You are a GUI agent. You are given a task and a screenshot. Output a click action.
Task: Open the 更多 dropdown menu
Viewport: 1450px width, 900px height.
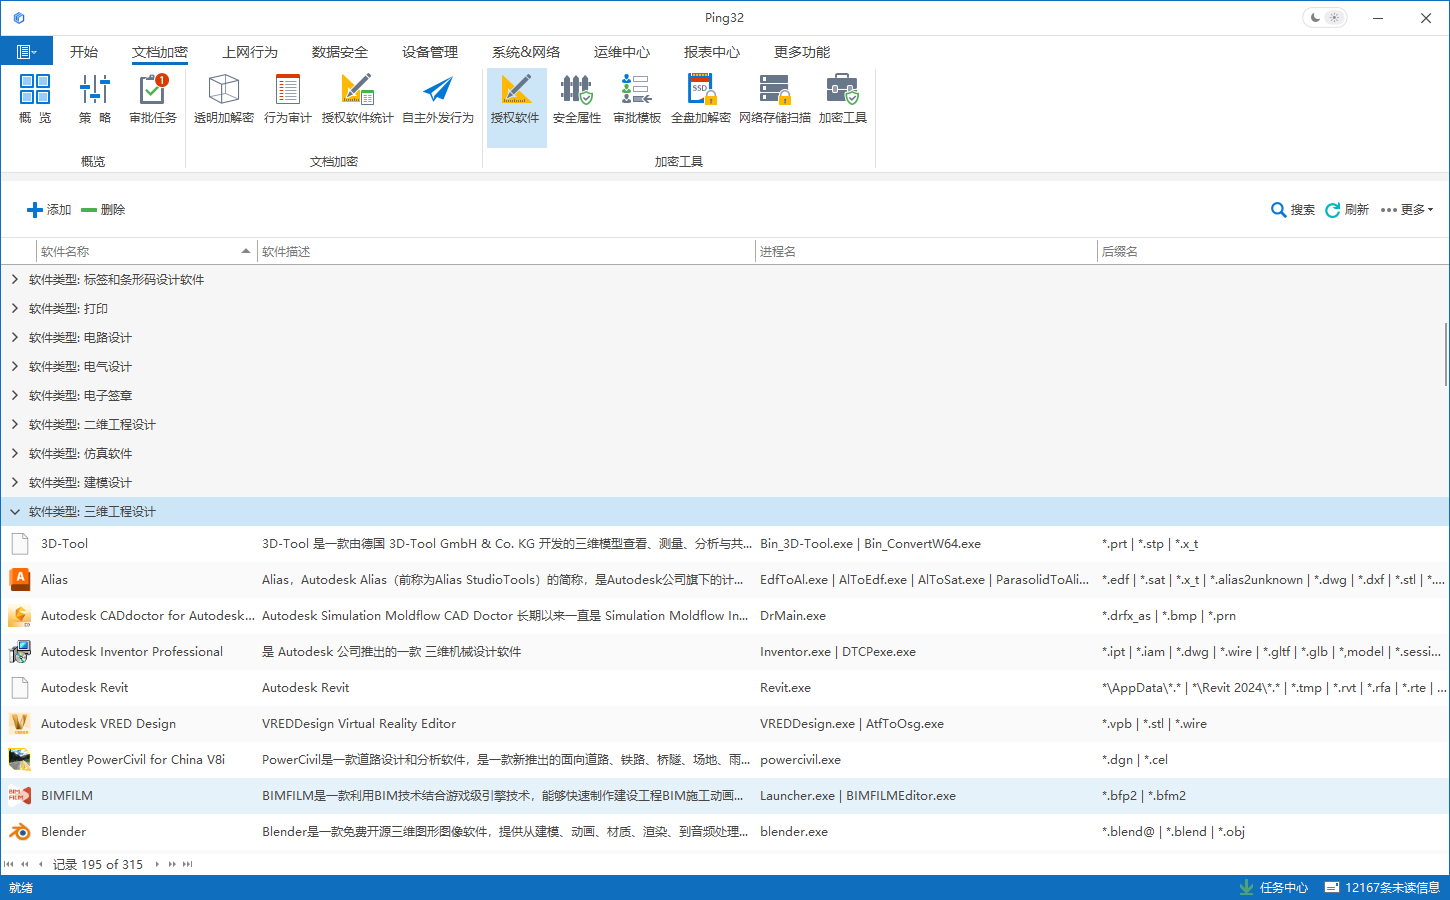[1408, 210]
